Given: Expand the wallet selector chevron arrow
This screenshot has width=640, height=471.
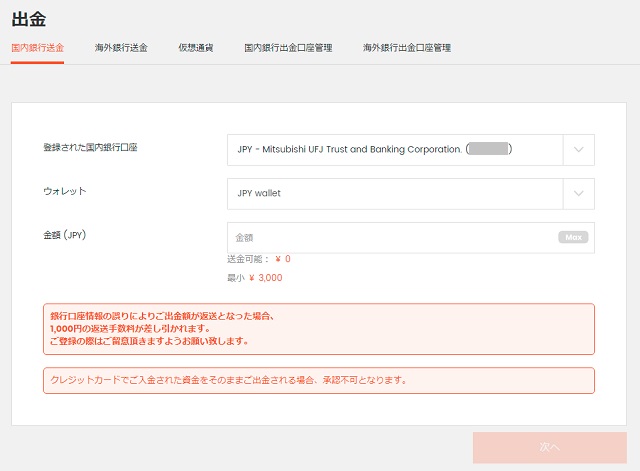Looking at the screenshot, I should coord(579,193).
